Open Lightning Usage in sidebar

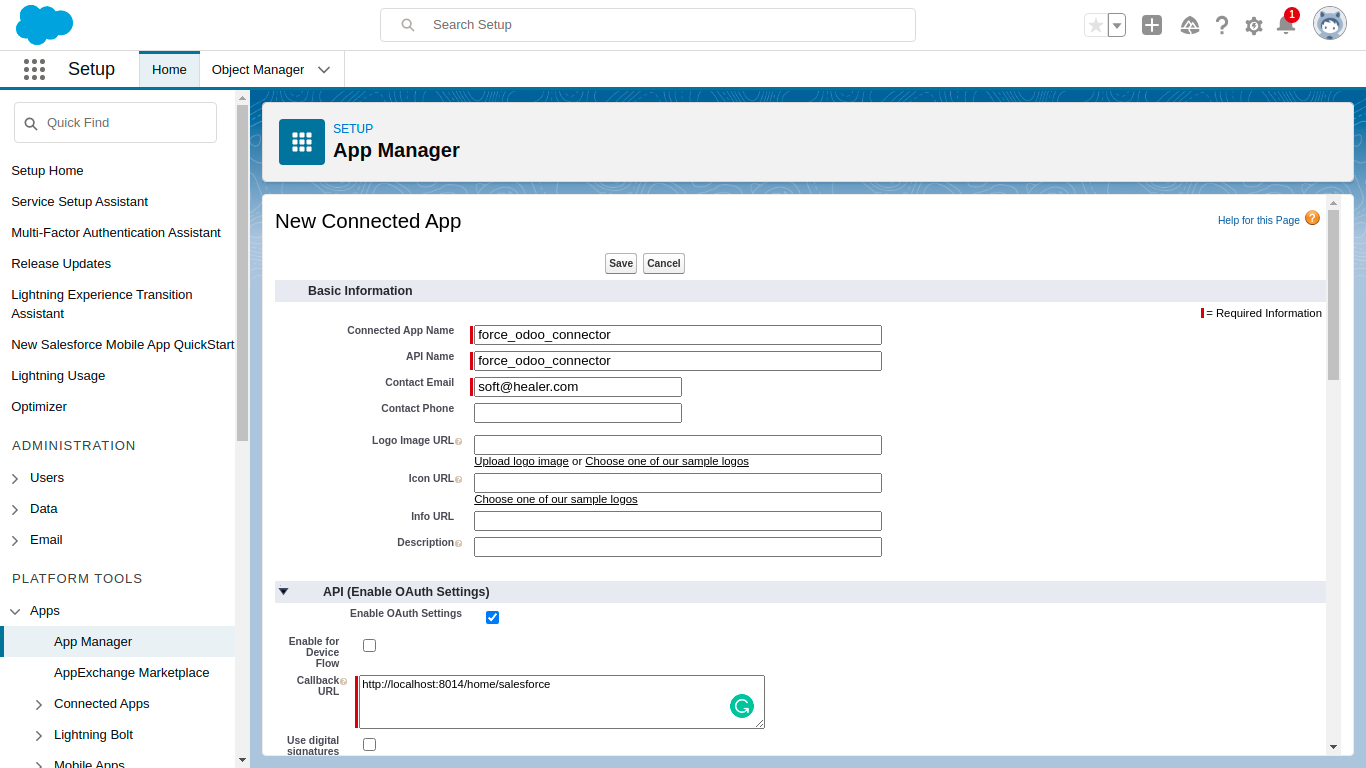58,376
